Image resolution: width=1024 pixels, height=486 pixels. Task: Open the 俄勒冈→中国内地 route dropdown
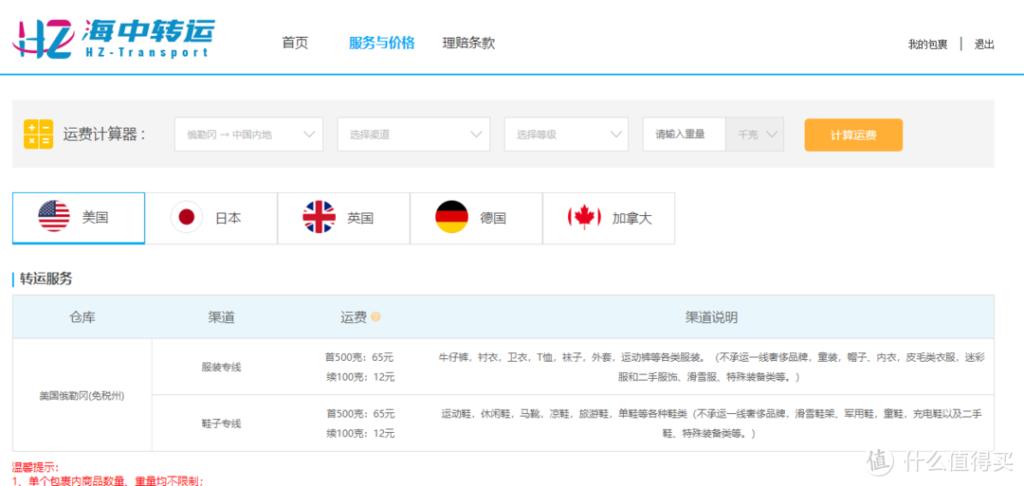249,135
